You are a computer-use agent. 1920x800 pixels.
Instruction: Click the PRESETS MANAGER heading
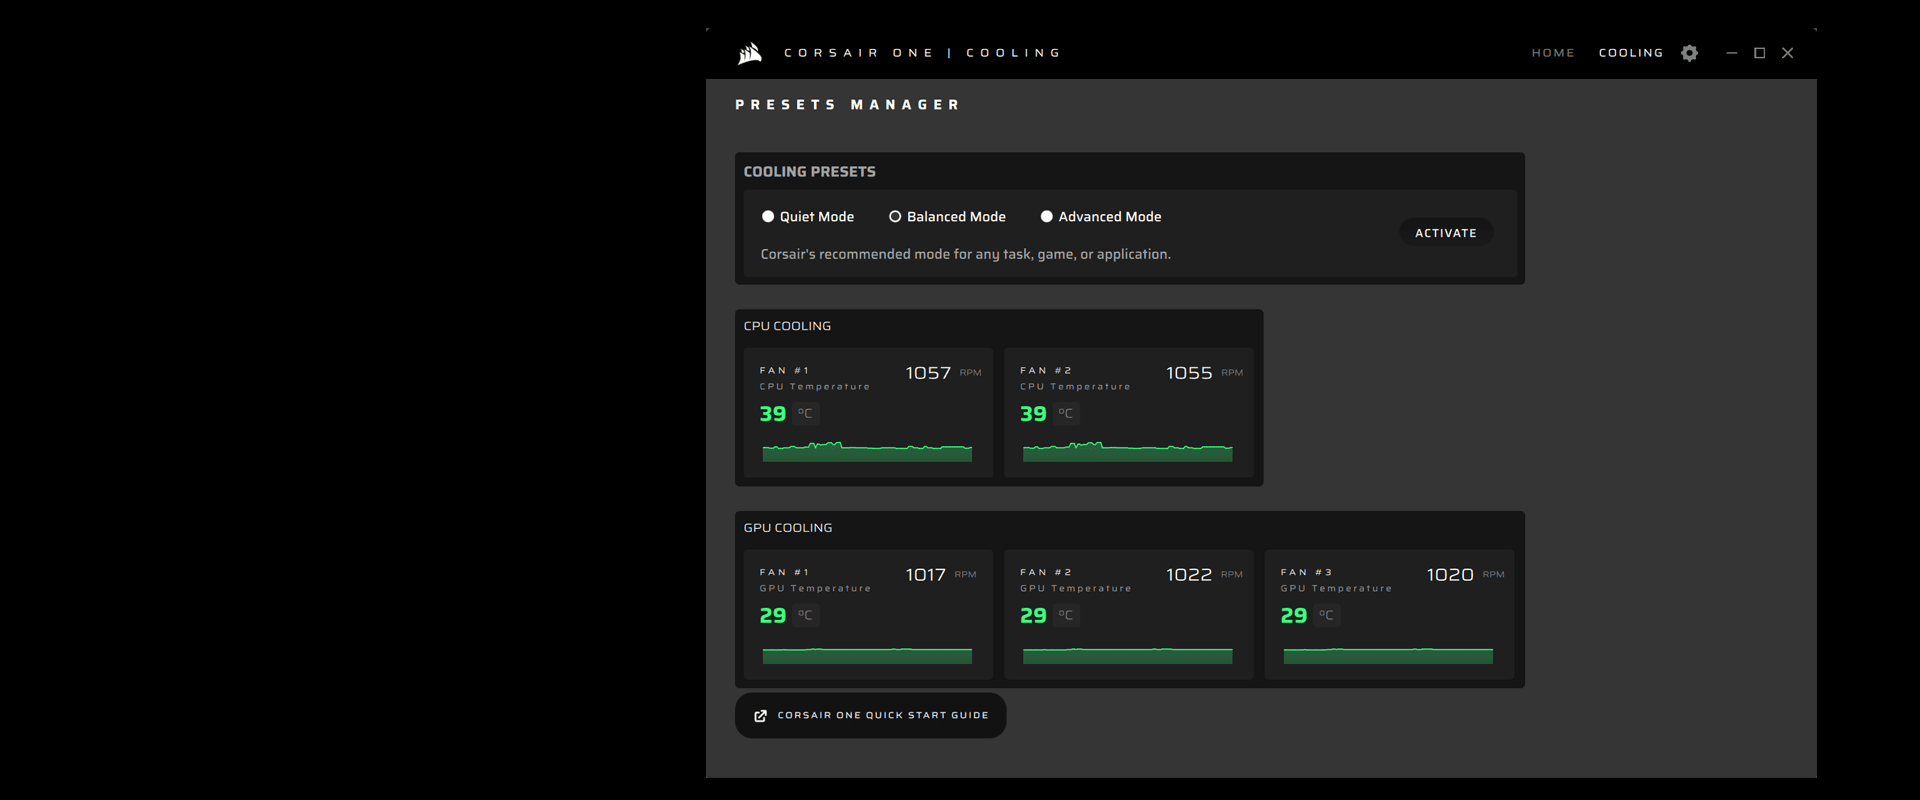[847, 105]
